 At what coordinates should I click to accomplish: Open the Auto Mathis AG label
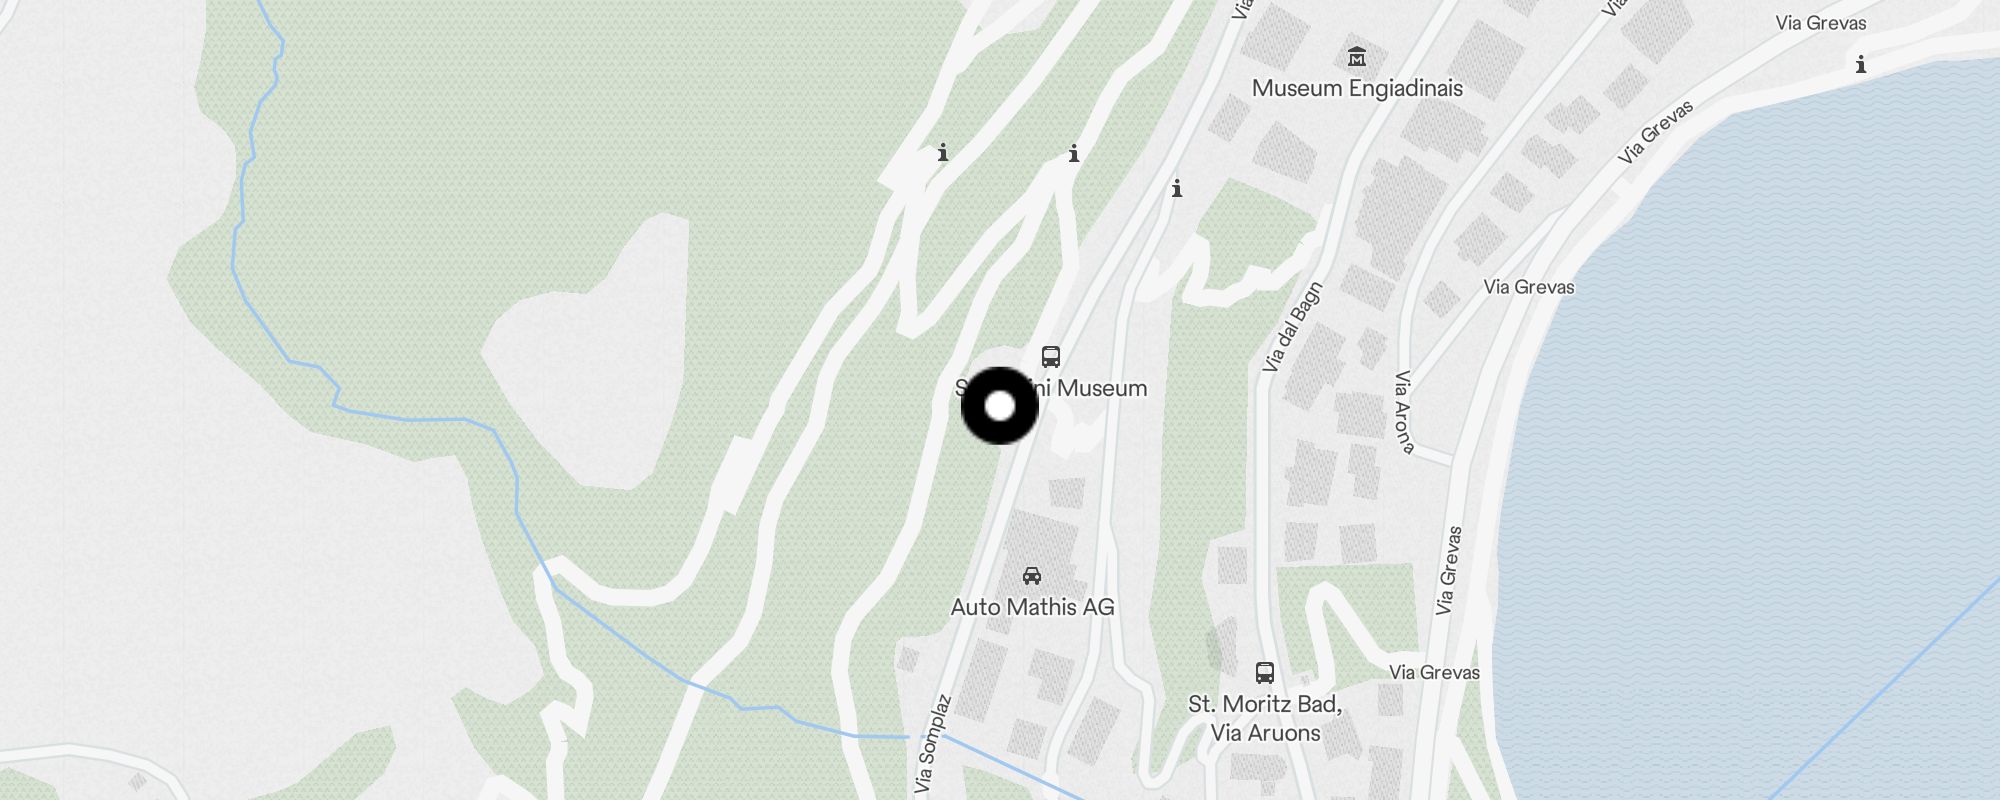pos(1032,607)
